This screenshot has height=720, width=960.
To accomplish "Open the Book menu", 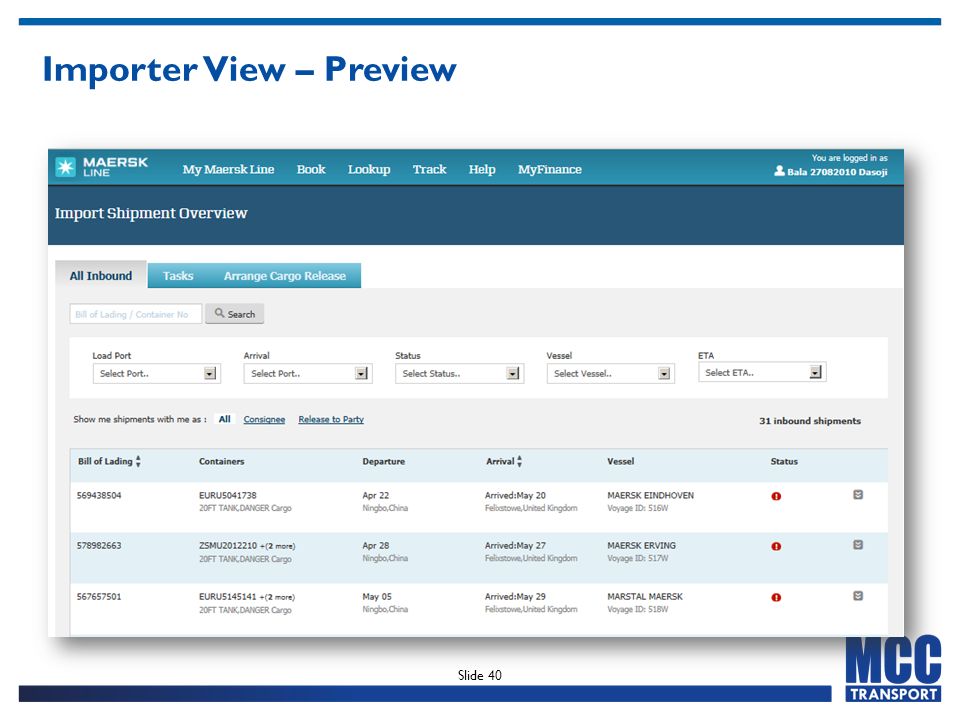I will tap(311, 170).
